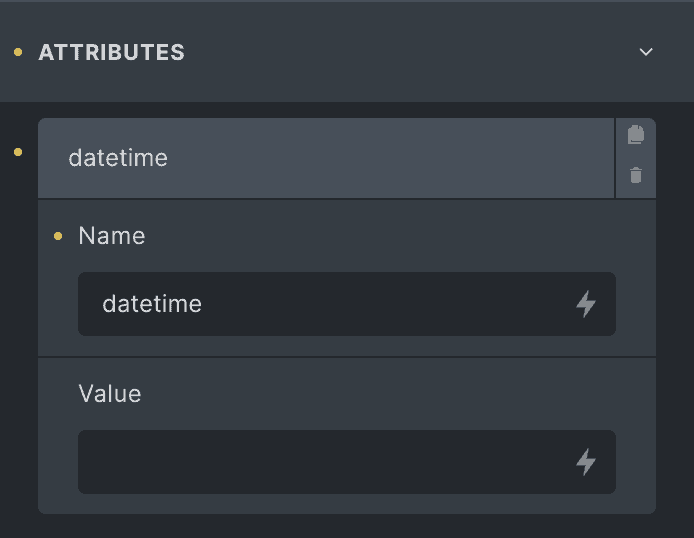Viewport: 694px width, 538px height.
Task: Focus the empty Value input field
Action: (347, 462)
